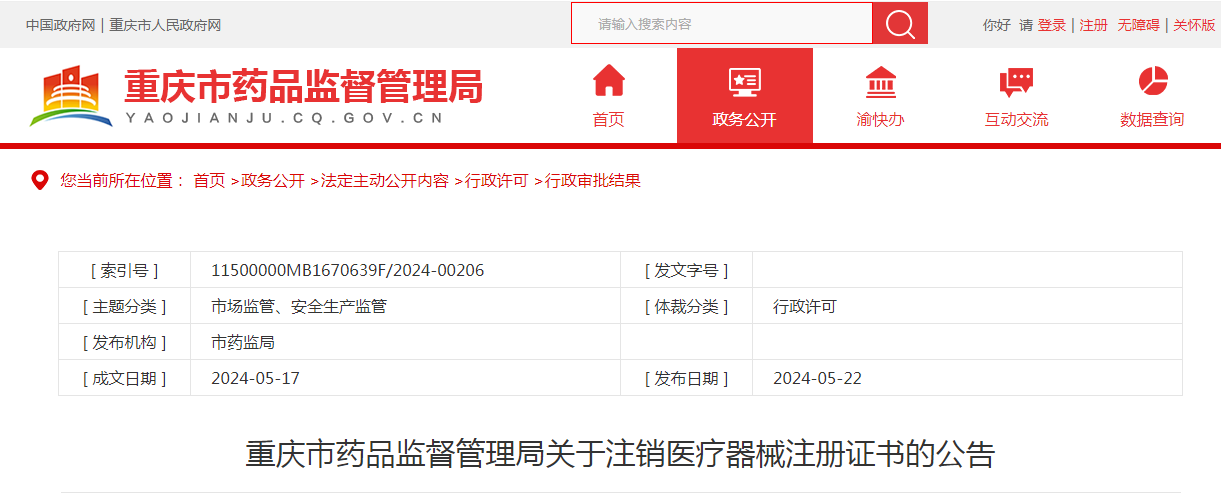Open the 数据查询 pie chart icon
The width and height of the screenshot is (1221, 498).
point(1152,81)
